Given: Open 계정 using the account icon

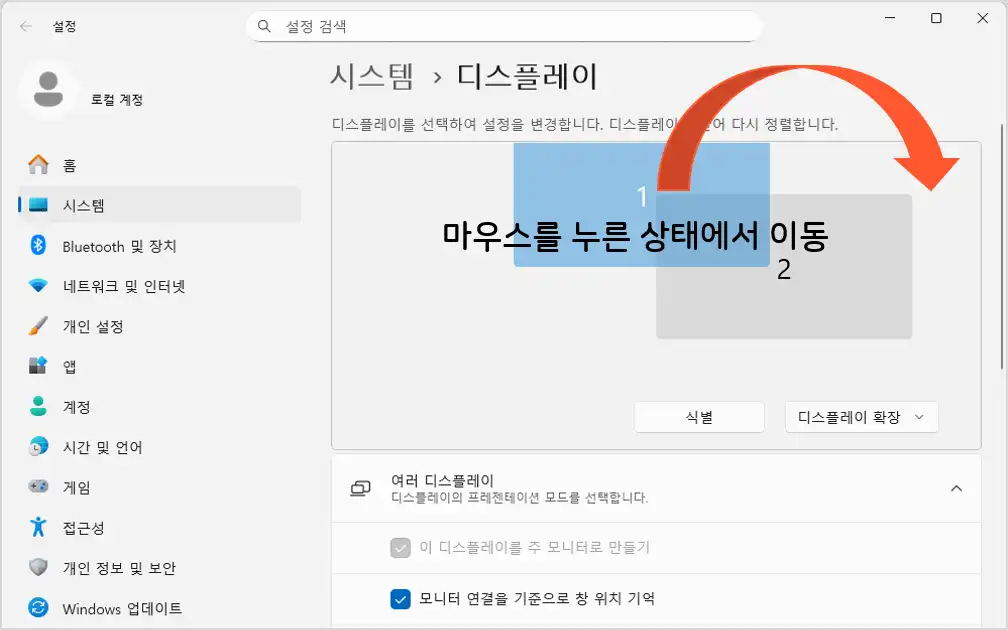Looking at the screenshot, I should coord(31,406).
